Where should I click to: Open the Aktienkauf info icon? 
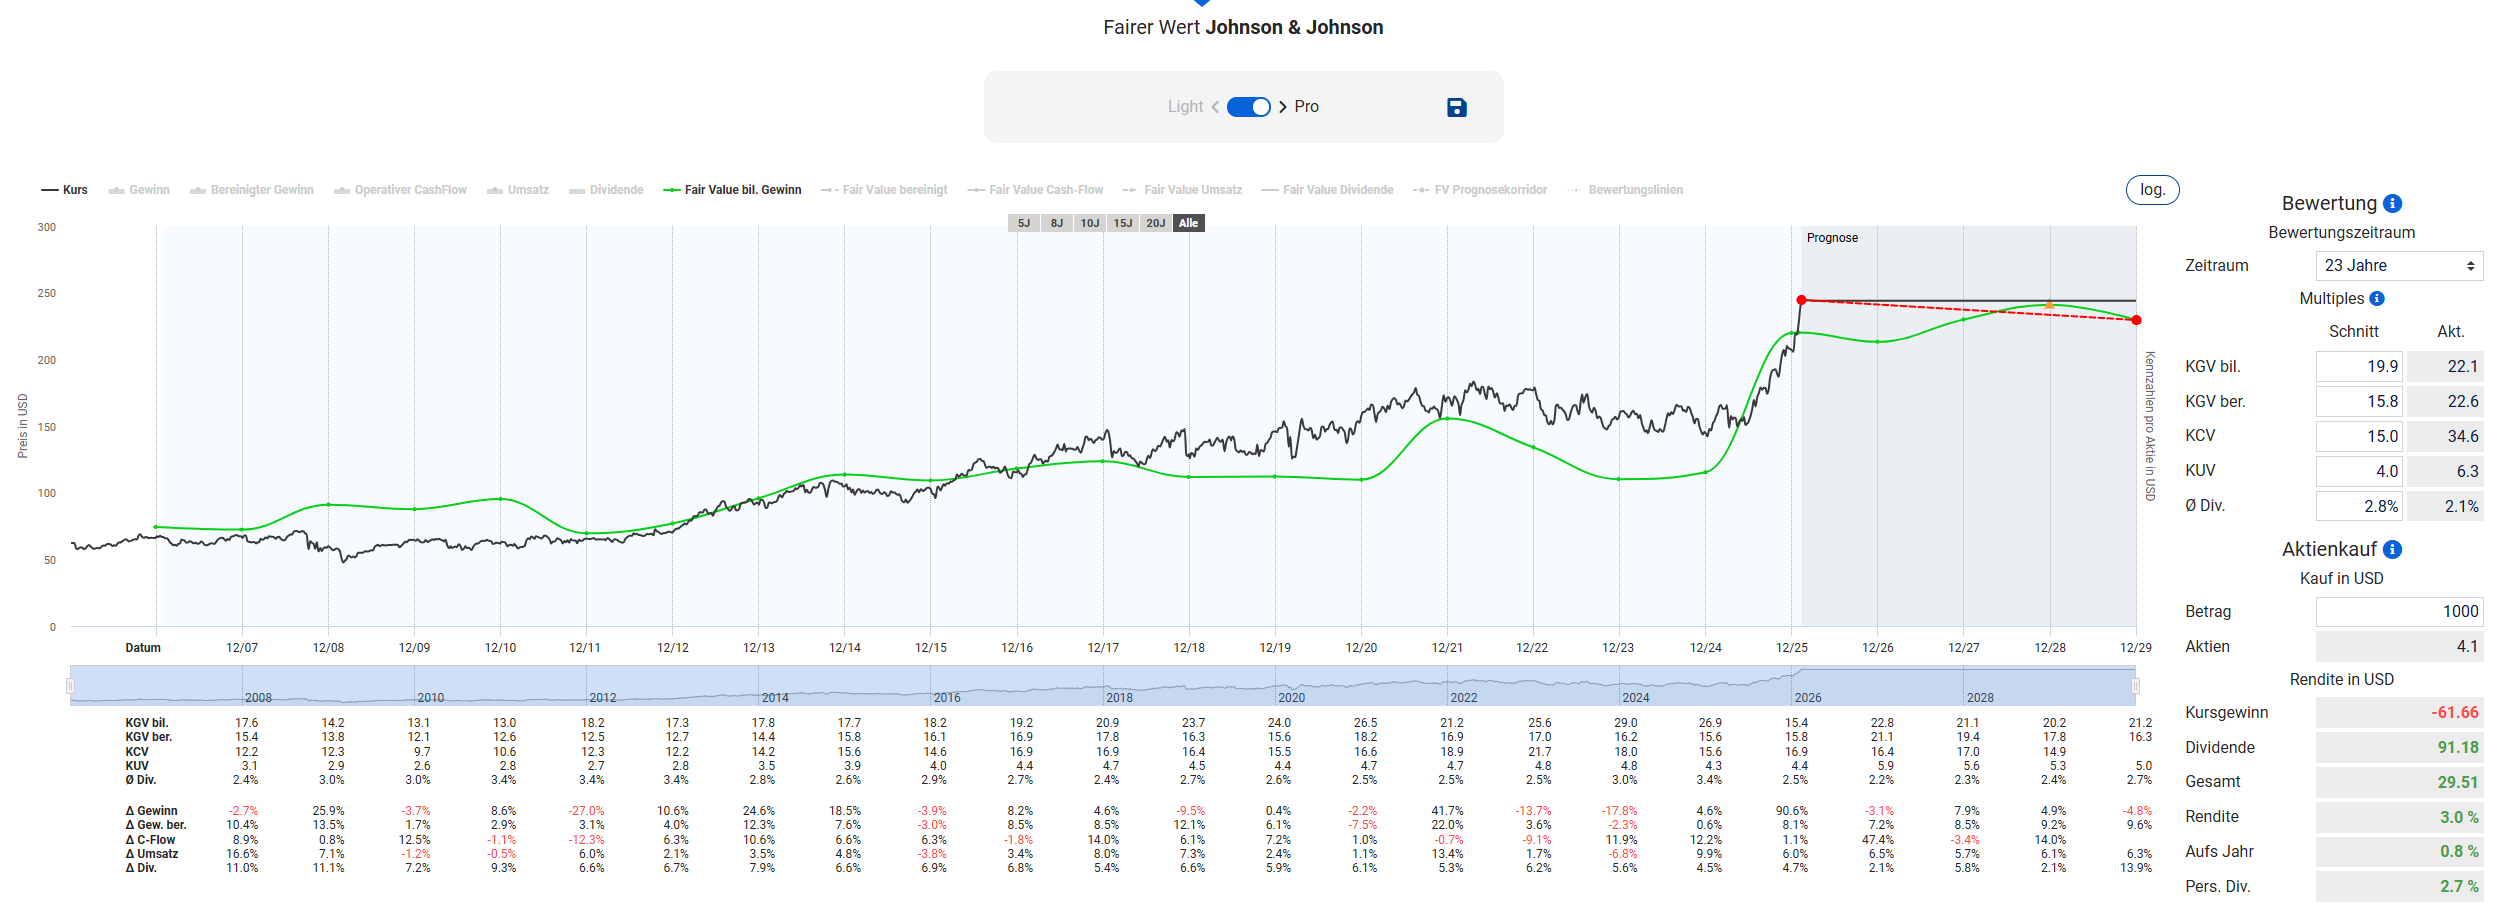2392,550
